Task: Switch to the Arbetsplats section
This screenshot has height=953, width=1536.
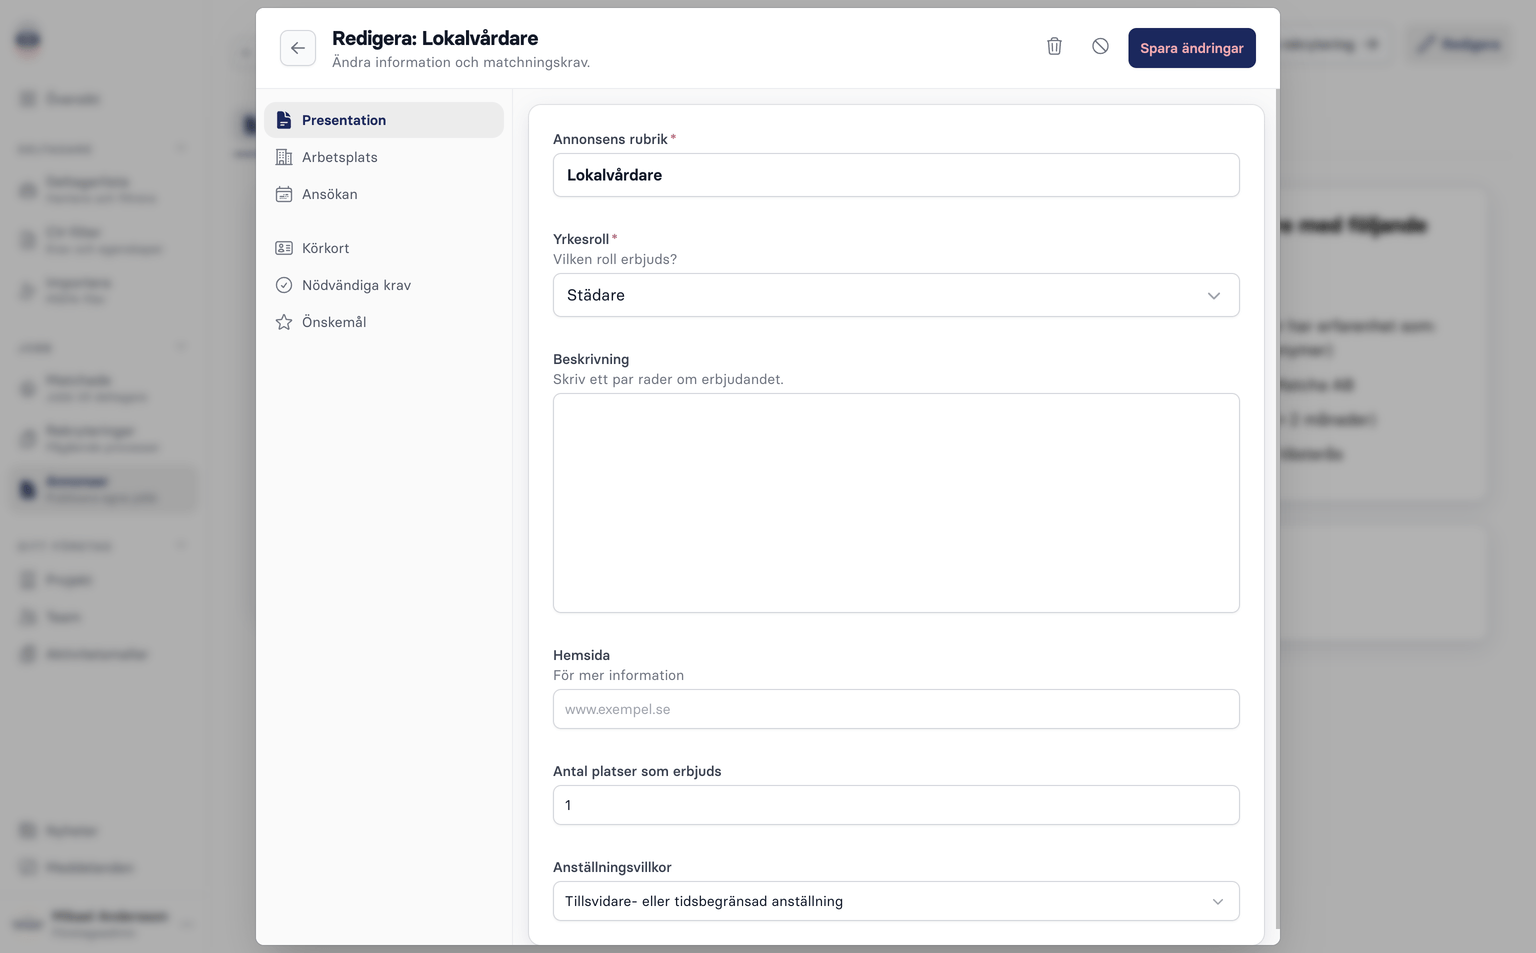Action: [x=340, y=157]
